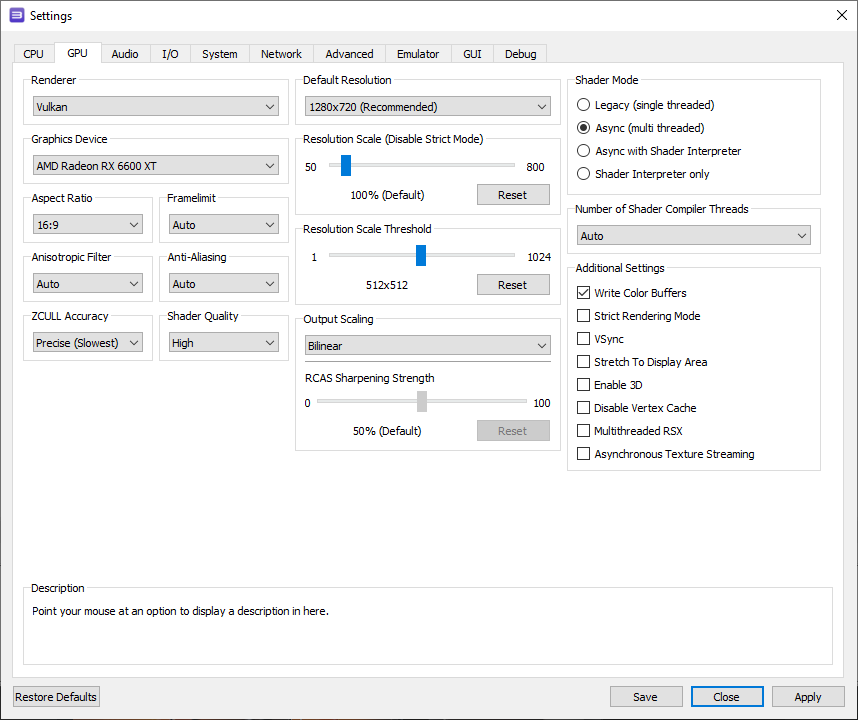858x720 pixels.
Task: Click the Restore Defaults button
Action: (55, 696)
